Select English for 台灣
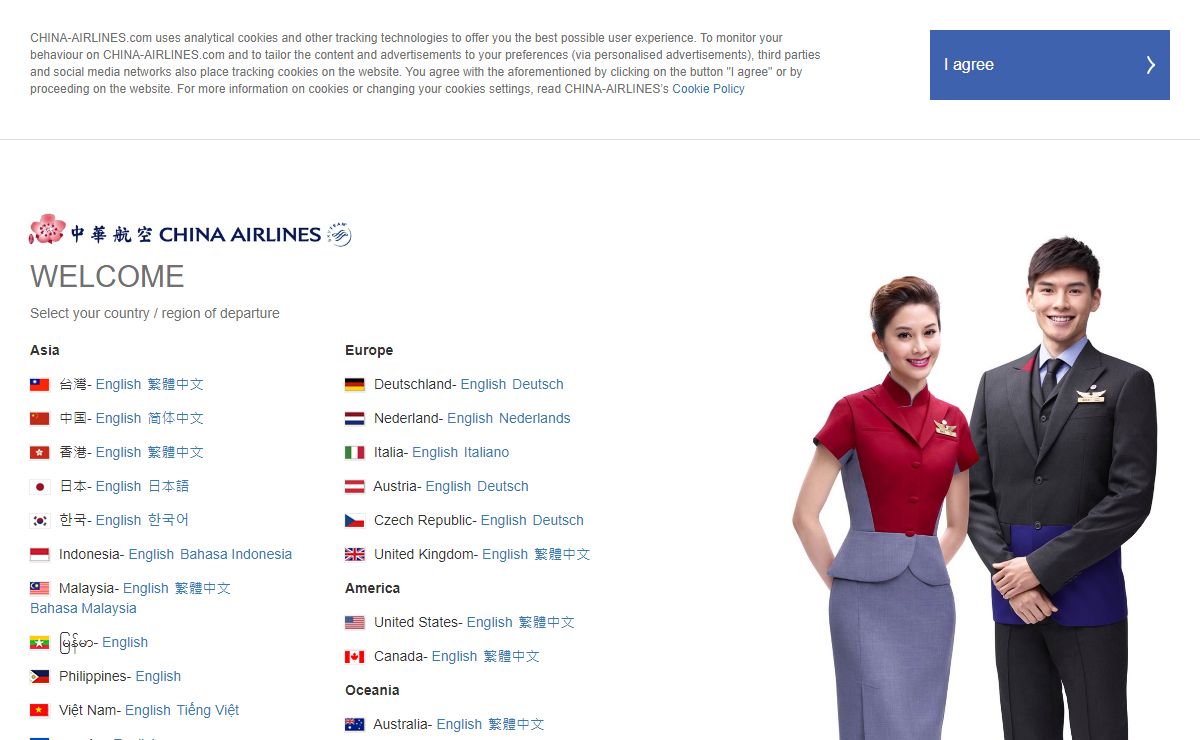The image size is (1200, 740). point(119,384)
